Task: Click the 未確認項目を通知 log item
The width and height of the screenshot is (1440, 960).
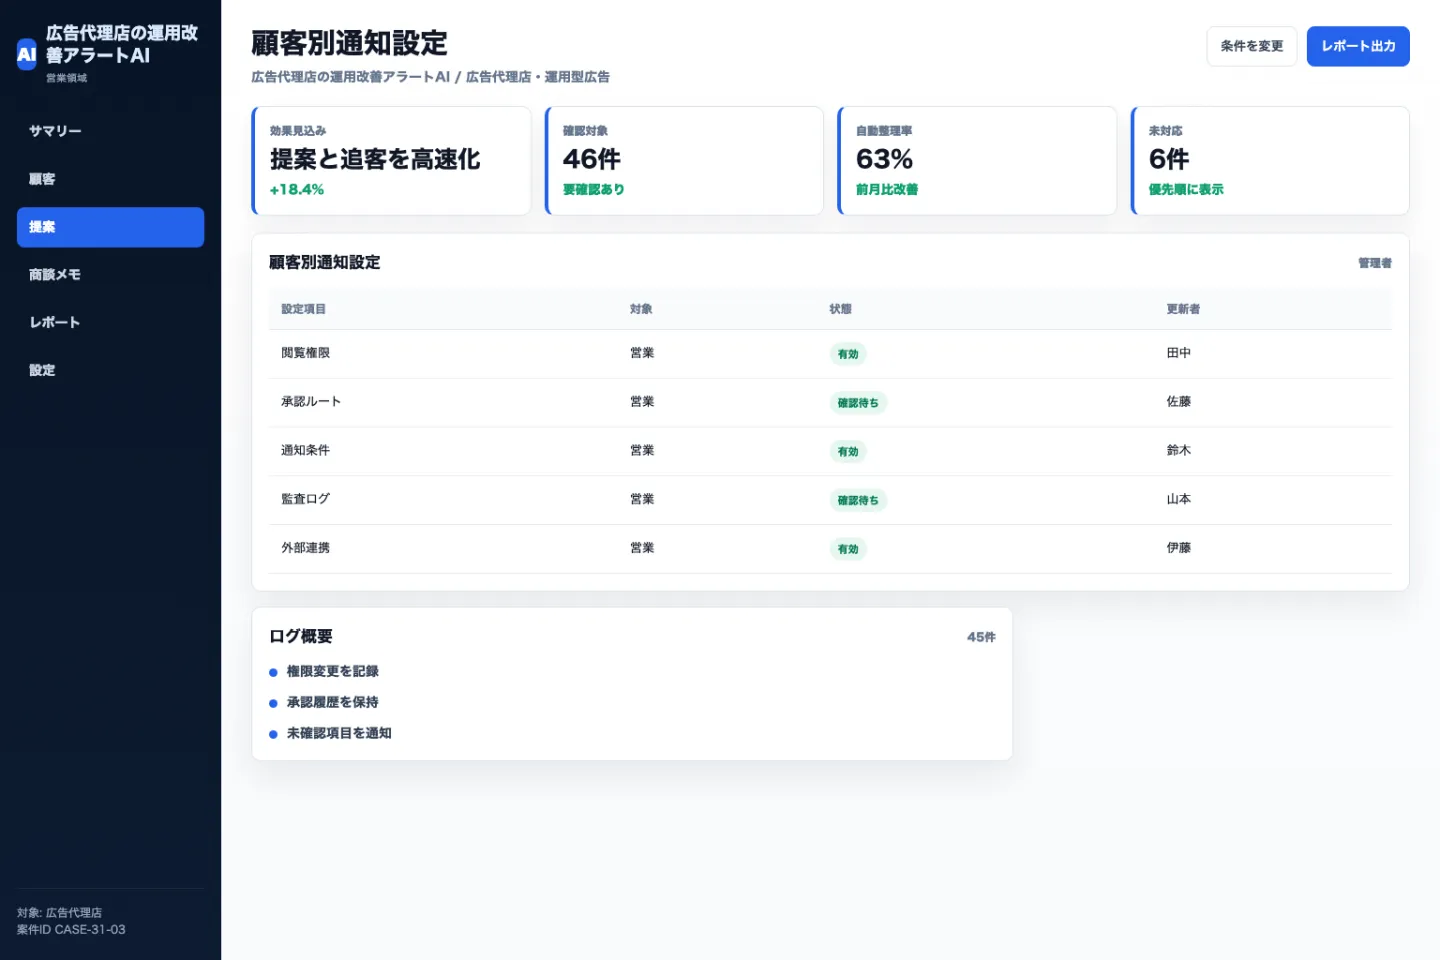Action: coord(339,733)
